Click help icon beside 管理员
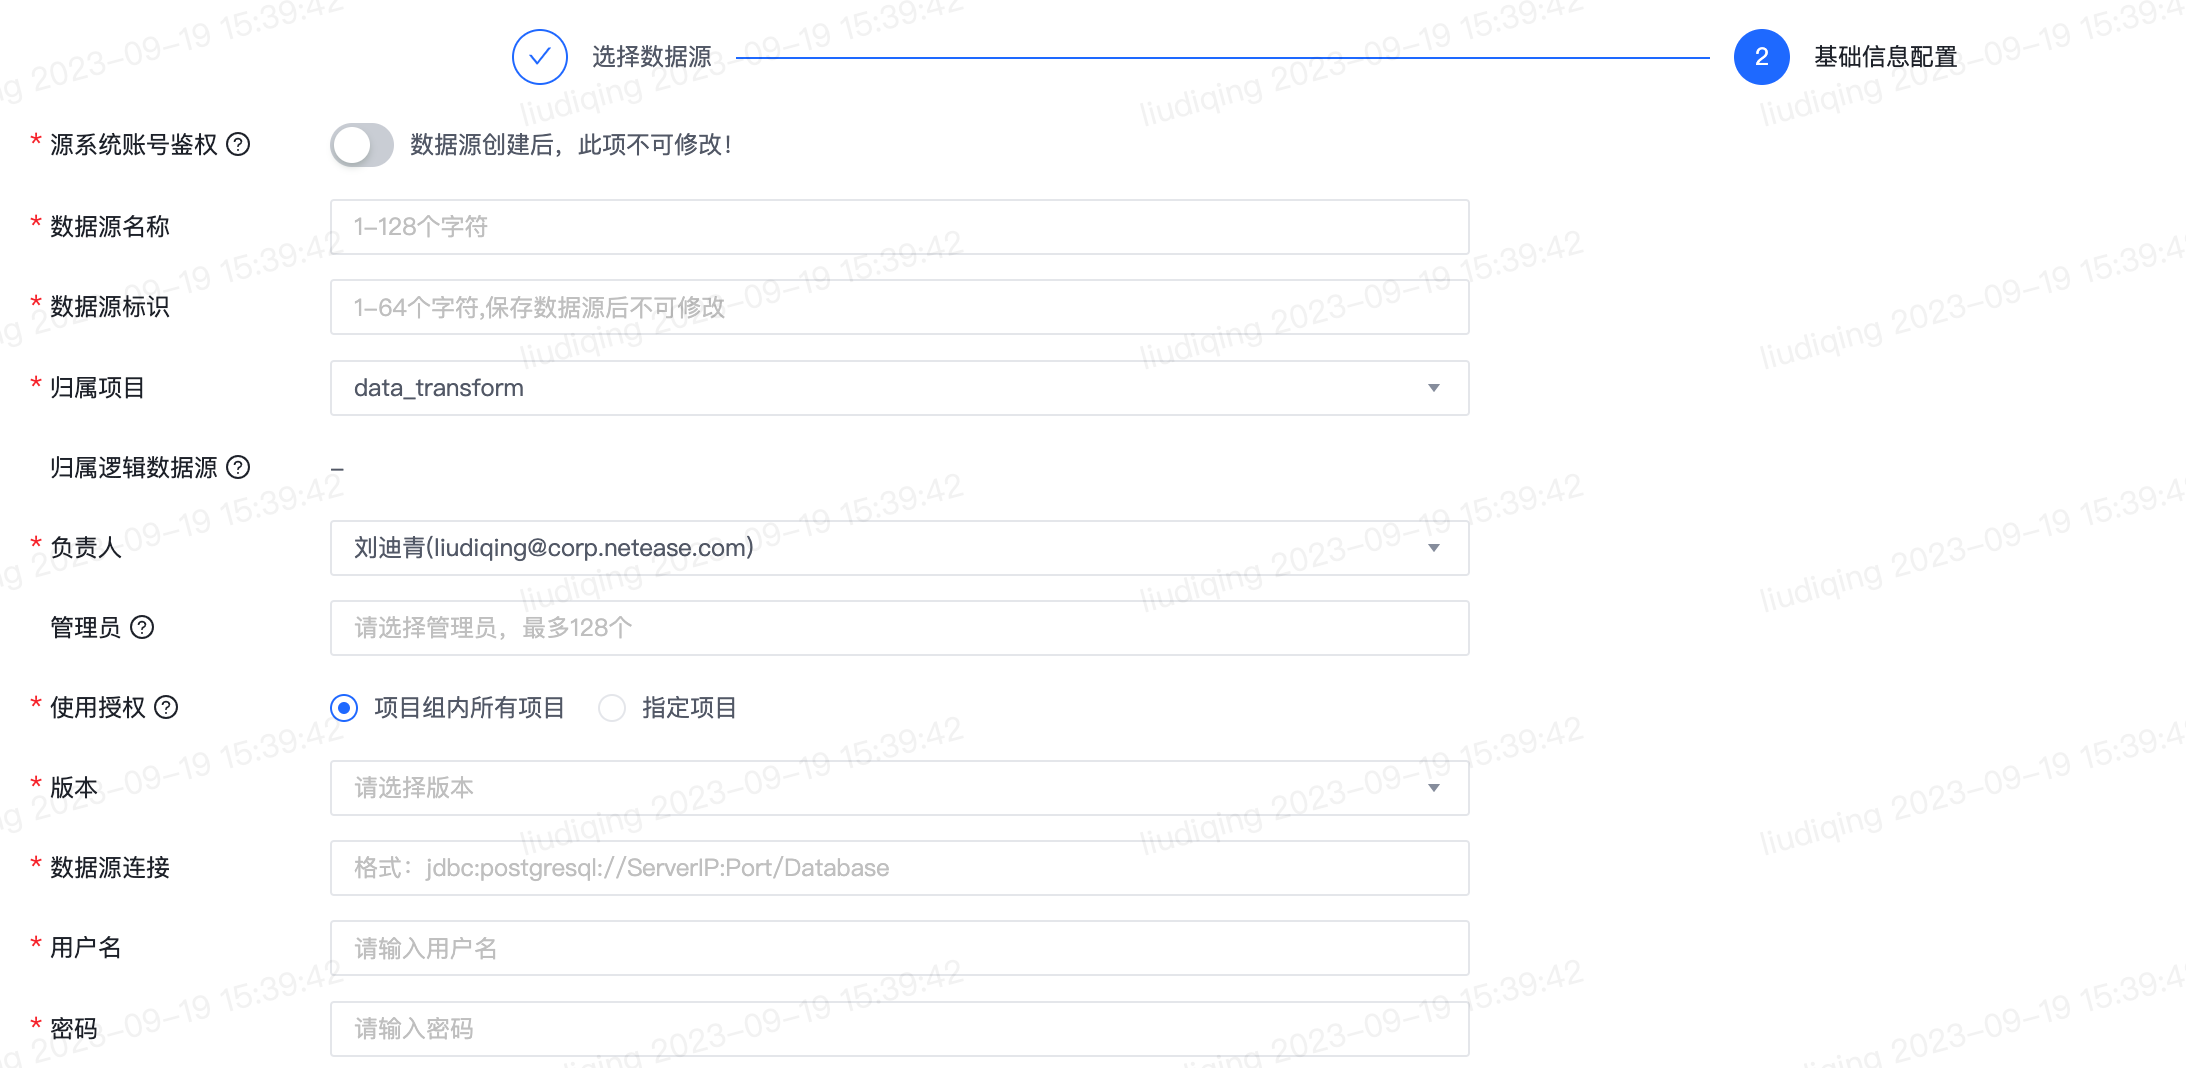This screenshot has width=2186, height=1068. click(142, 627)
